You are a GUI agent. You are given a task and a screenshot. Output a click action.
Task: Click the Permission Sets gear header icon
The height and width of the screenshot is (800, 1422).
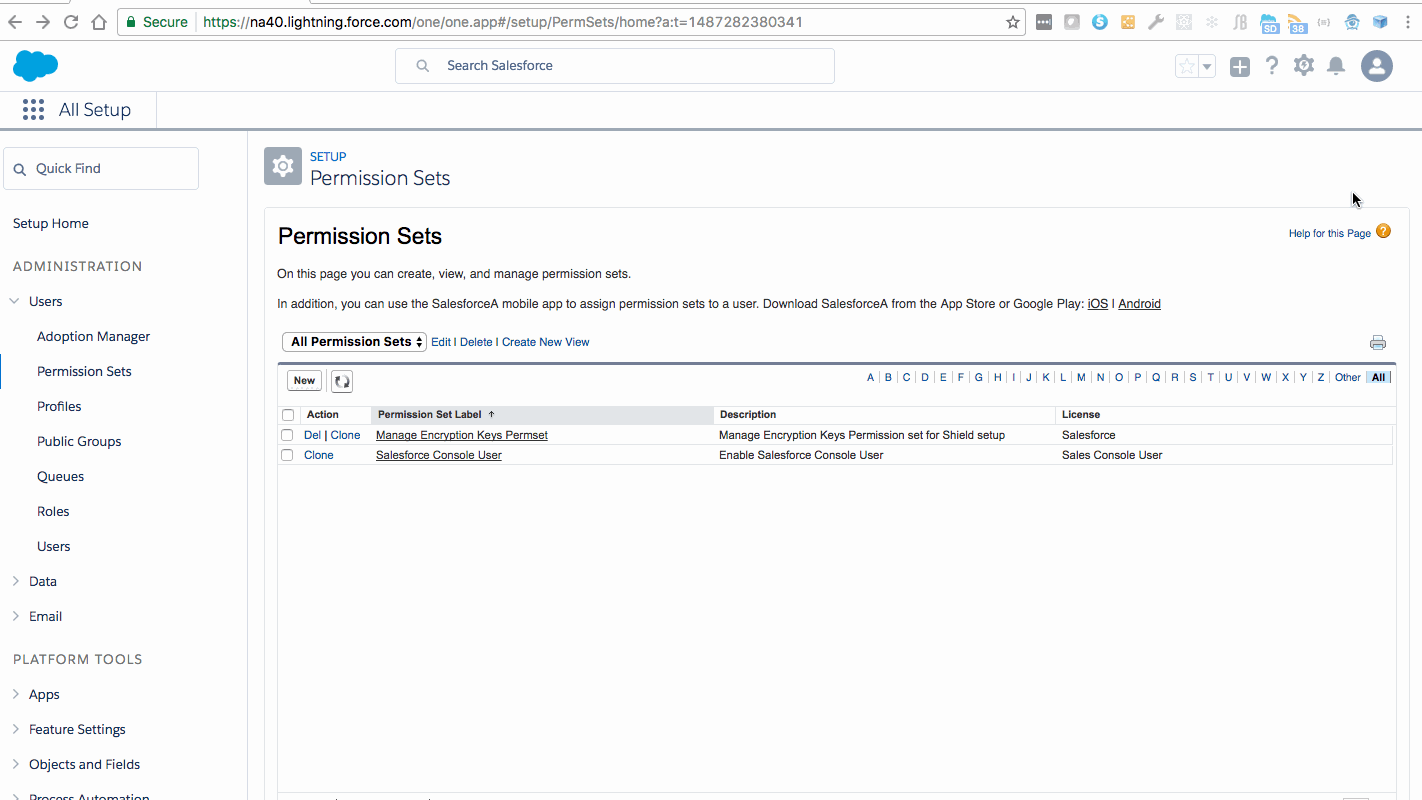coord(283,166)
